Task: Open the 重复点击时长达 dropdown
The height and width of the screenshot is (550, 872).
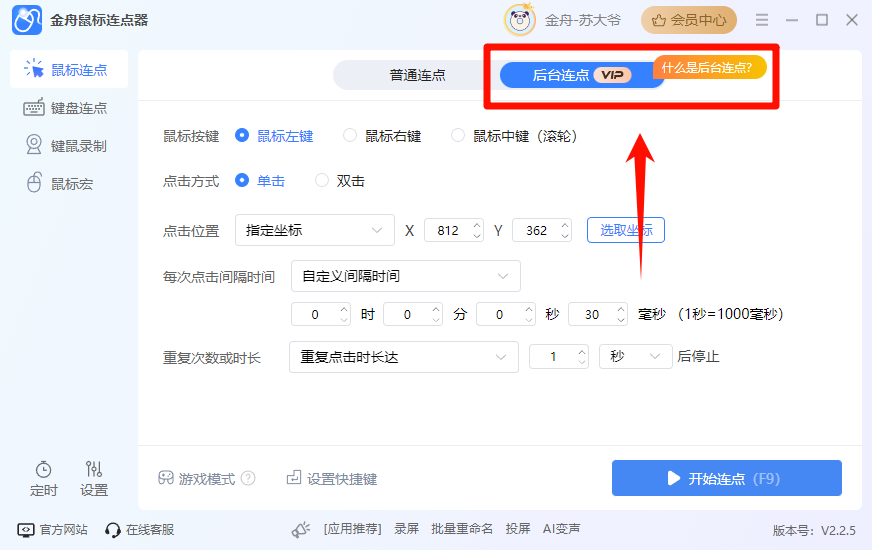Action: click(x=404, y=357)
